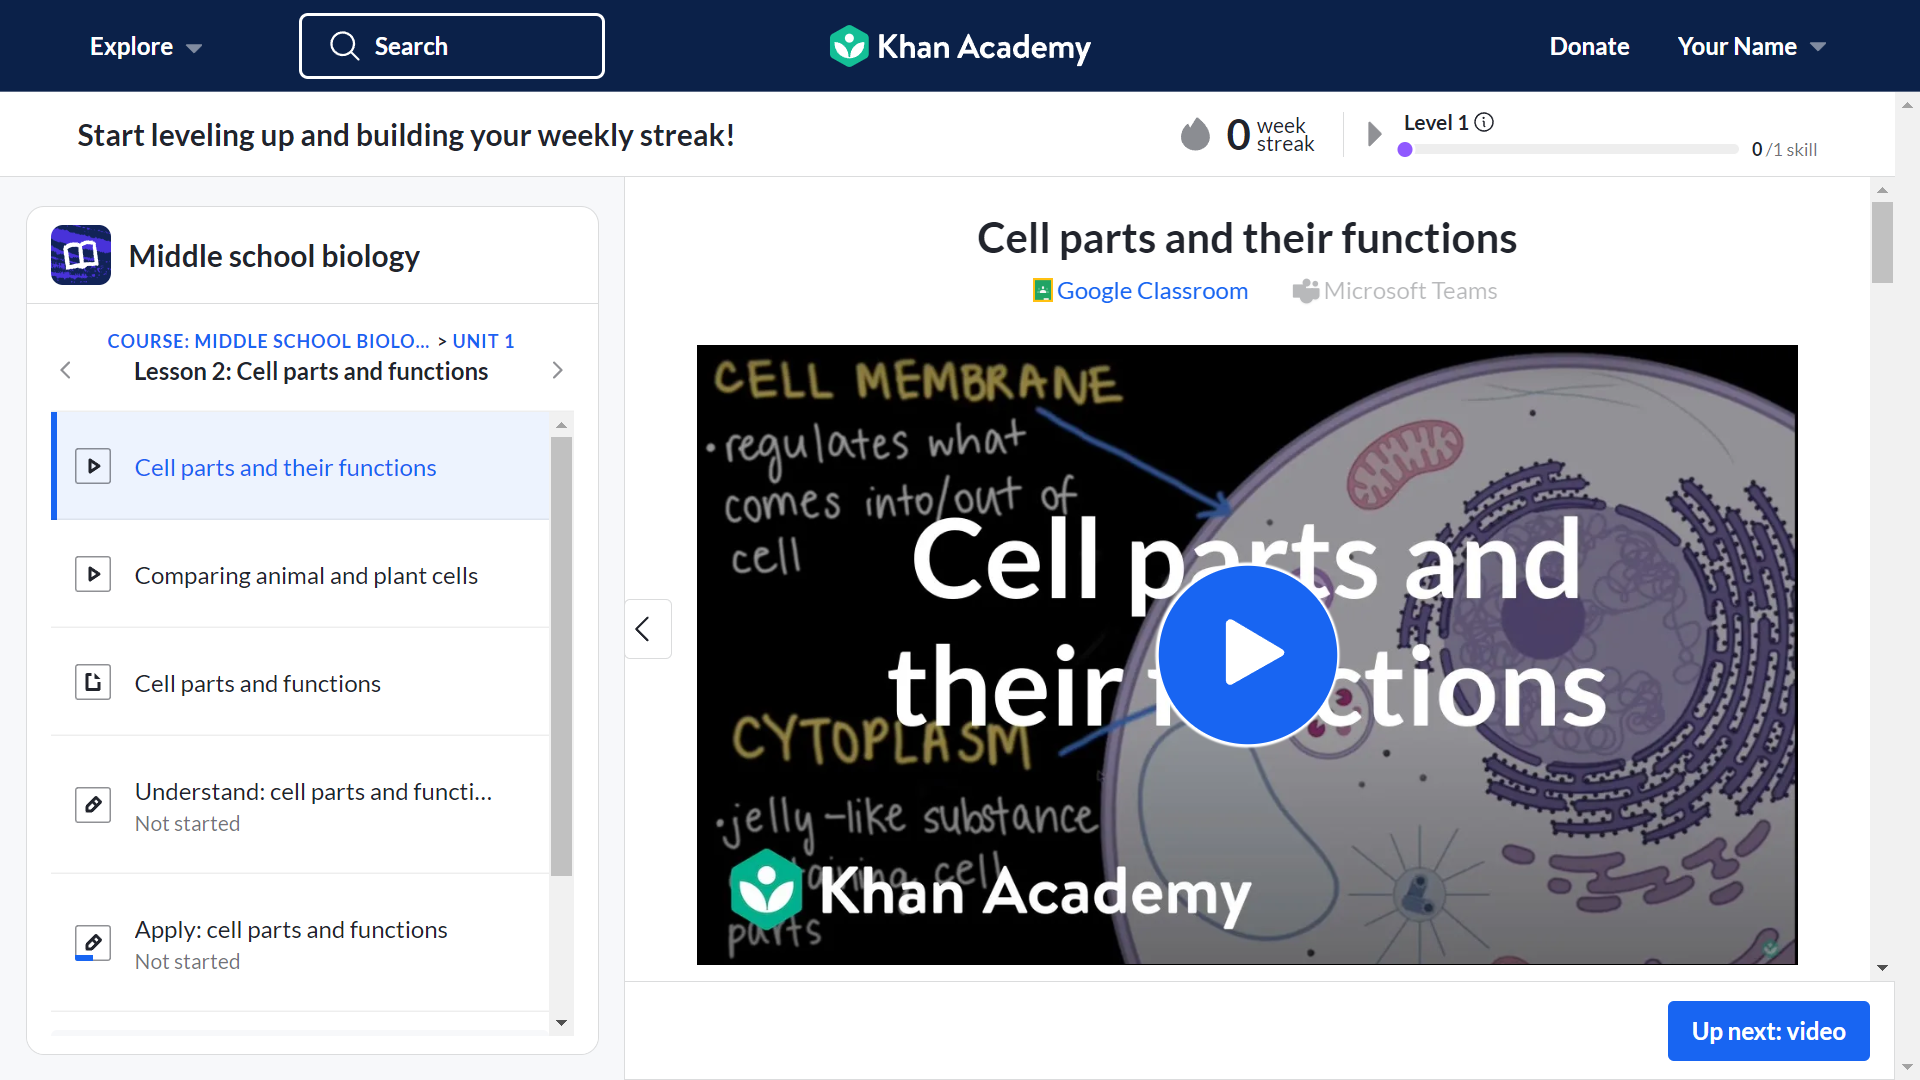
Task: Click the Google Classroom icon
Action: click(x=1042, y=290)
